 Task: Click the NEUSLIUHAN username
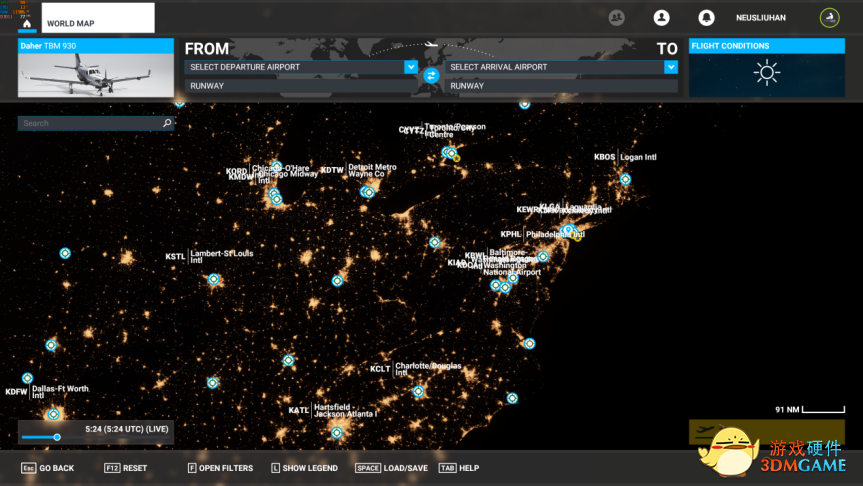tap(761, 18)
